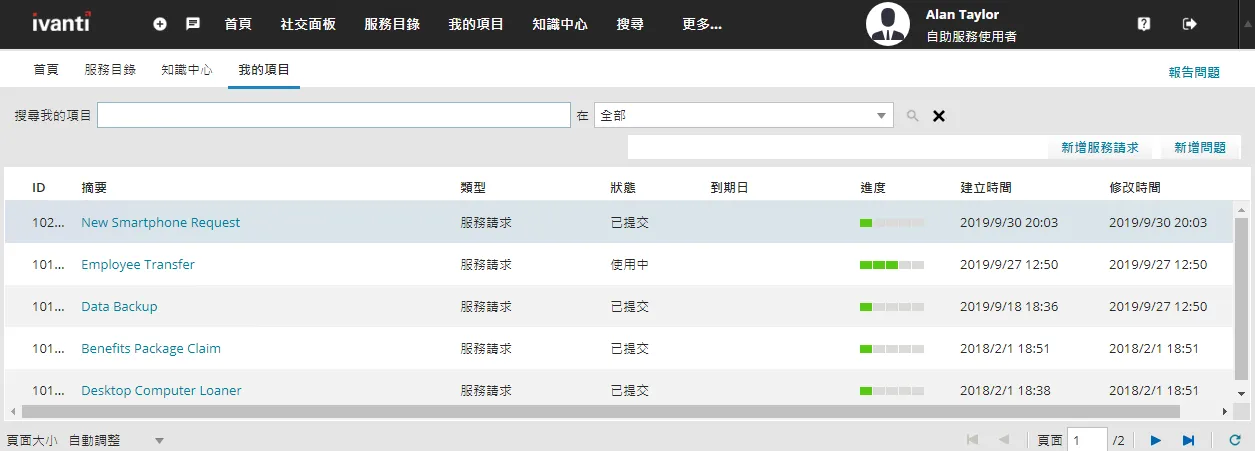Switch to the 服務目錄 sub-tab
Image resolution: width=1255 pixels, height=451 pixels.
[x=110, y=70]
